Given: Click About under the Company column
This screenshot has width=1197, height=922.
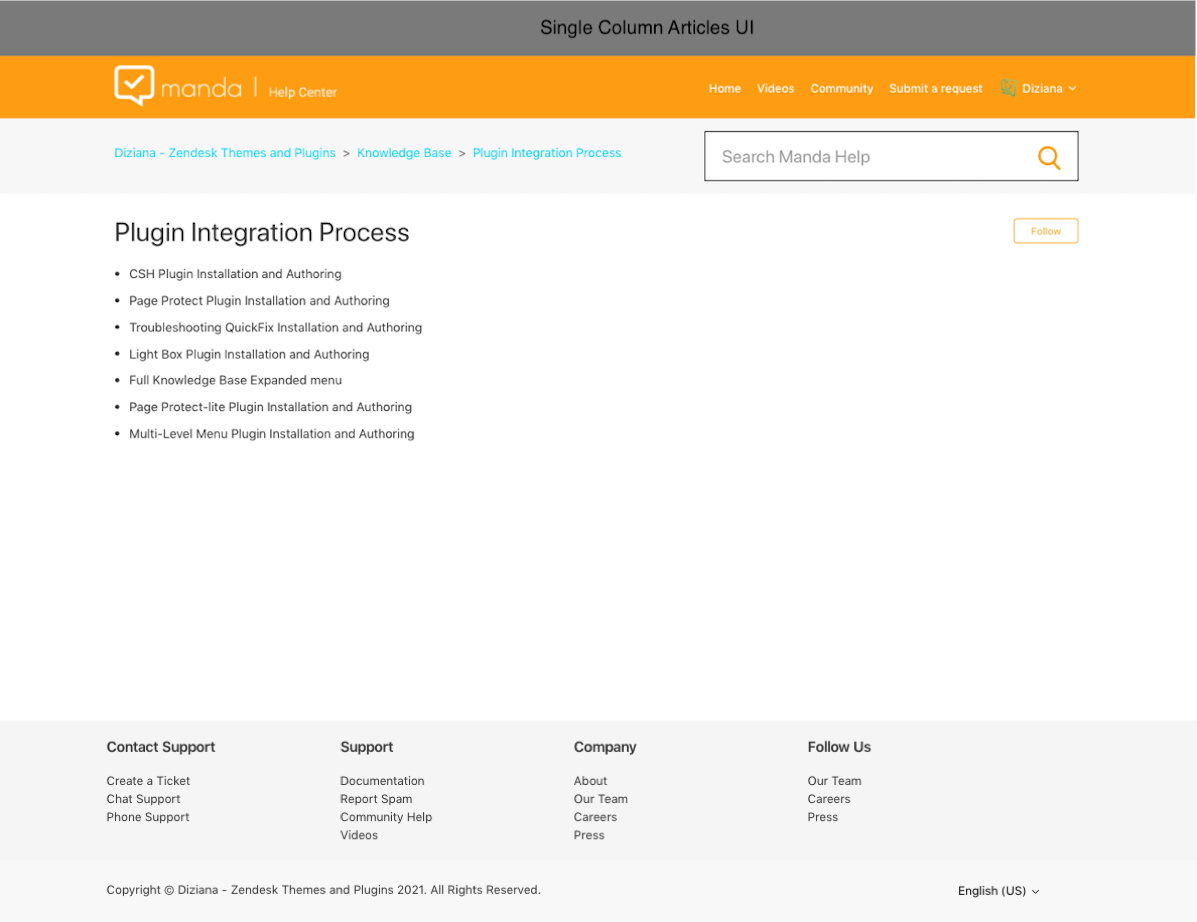Looking at the screenshot, I should [x=590, y=781].
